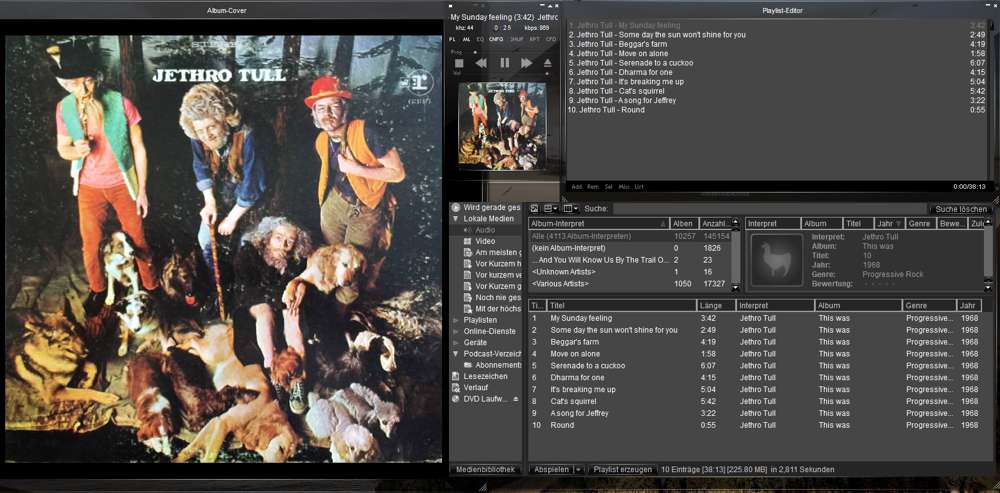This screenshot has width=1000, height=493.
Task: Expand the Playlisten tree node
Action: coord(456,320)
